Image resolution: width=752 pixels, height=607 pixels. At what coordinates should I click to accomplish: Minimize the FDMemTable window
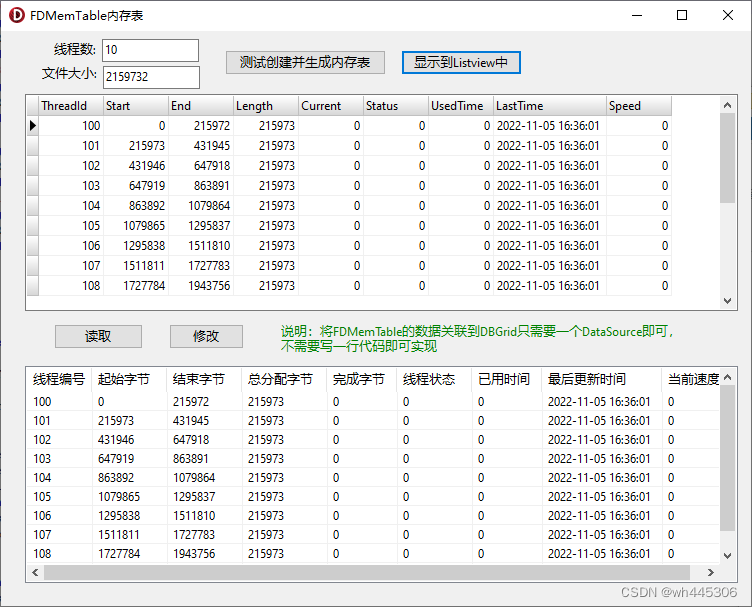637,15
